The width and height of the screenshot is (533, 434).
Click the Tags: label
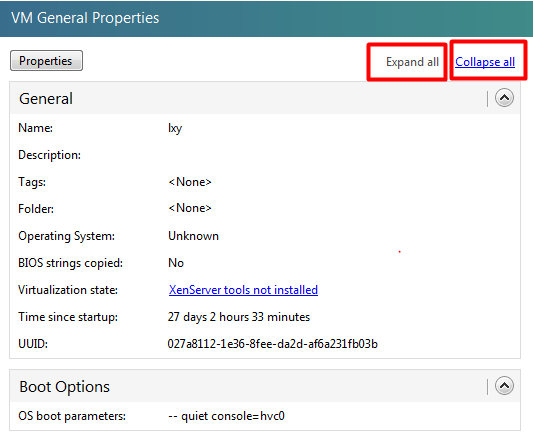click(32, 182)
